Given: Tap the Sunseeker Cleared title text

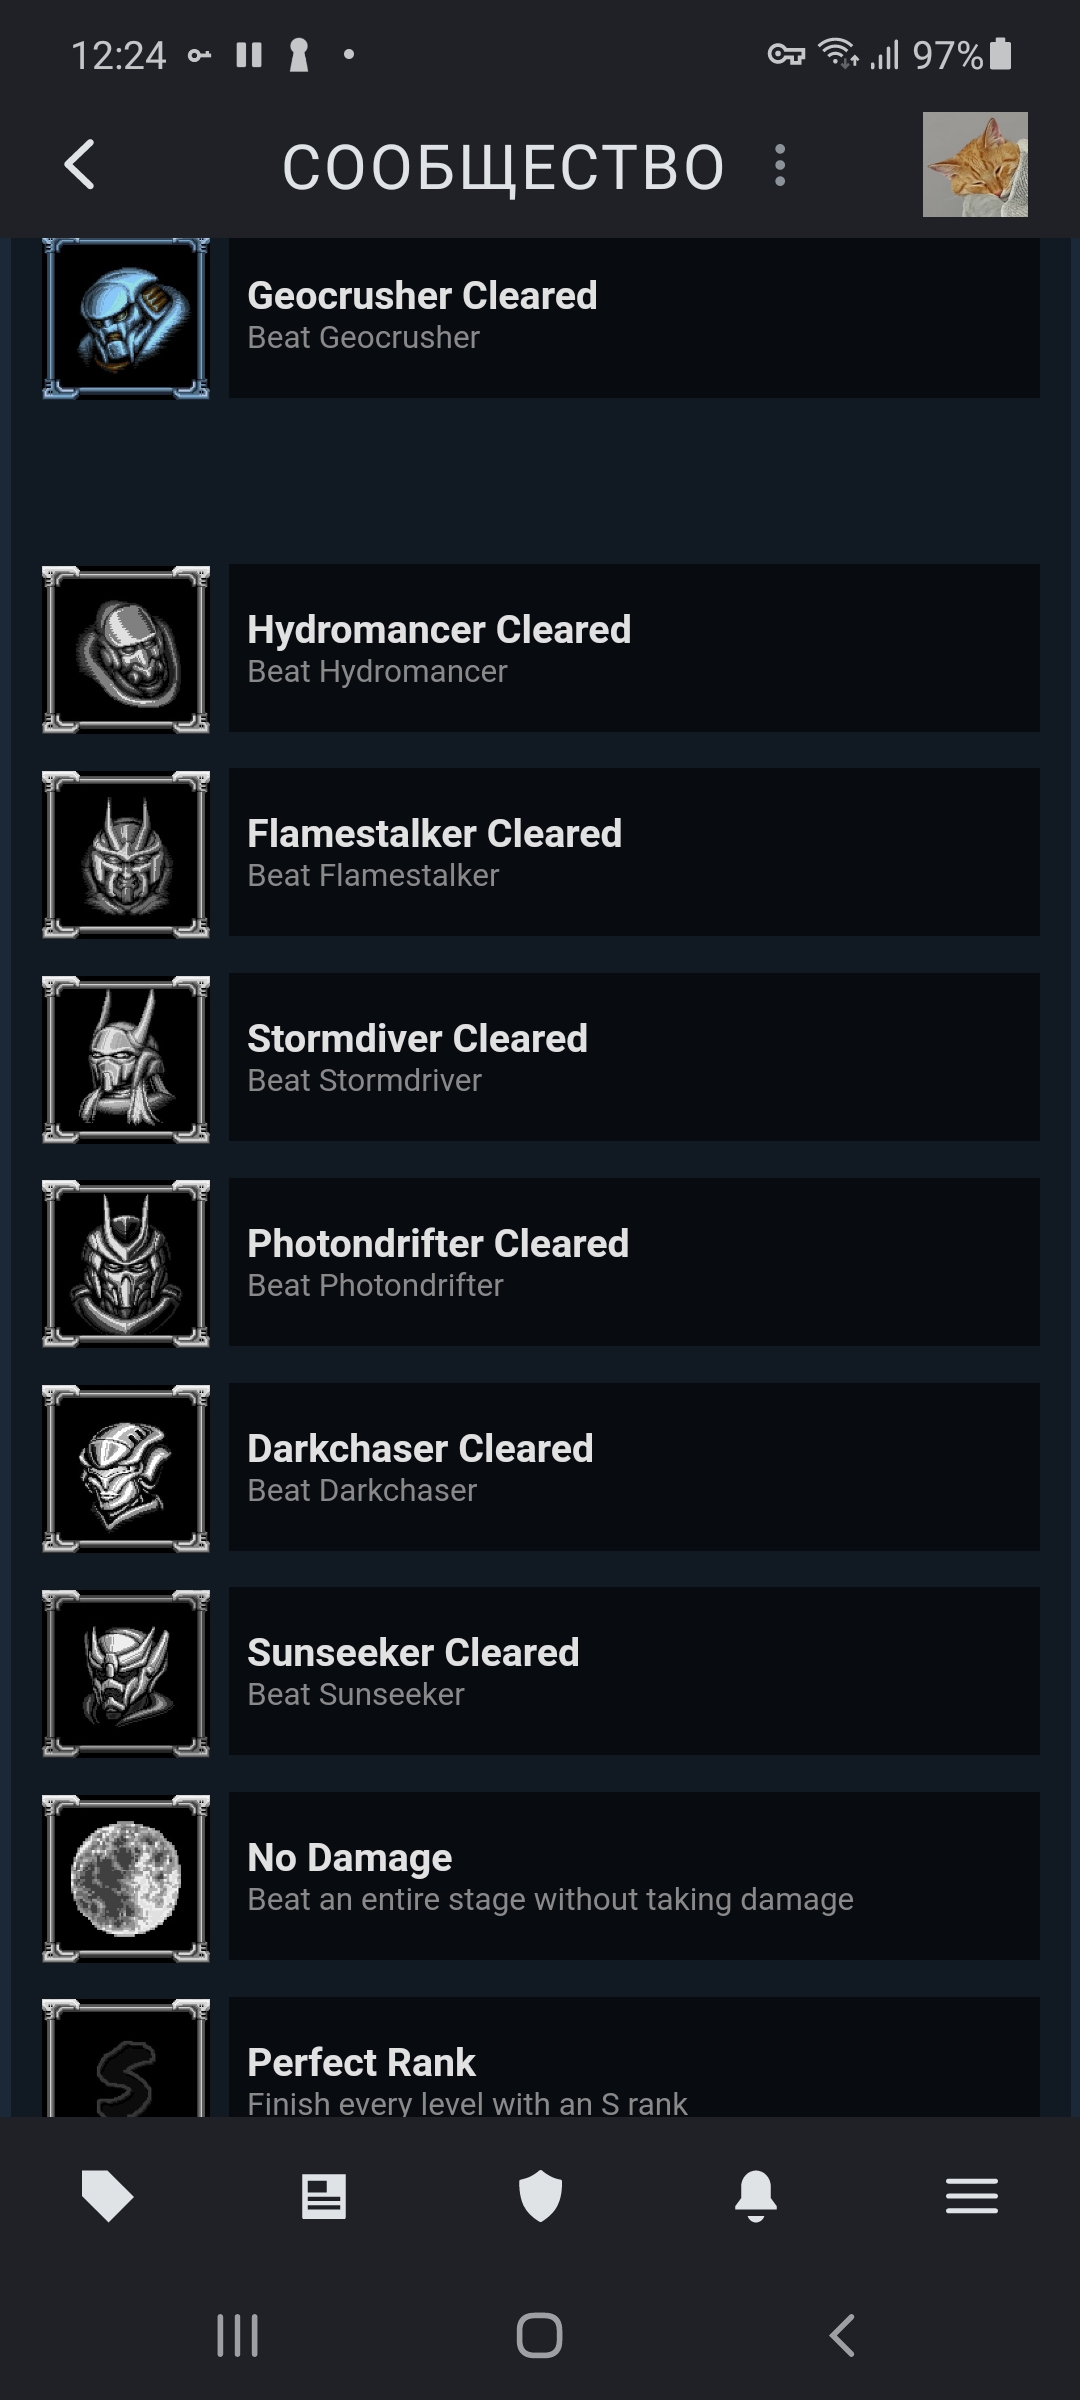Looking at the screenshot, I should pyautogui.click(x=413, y=1653).
